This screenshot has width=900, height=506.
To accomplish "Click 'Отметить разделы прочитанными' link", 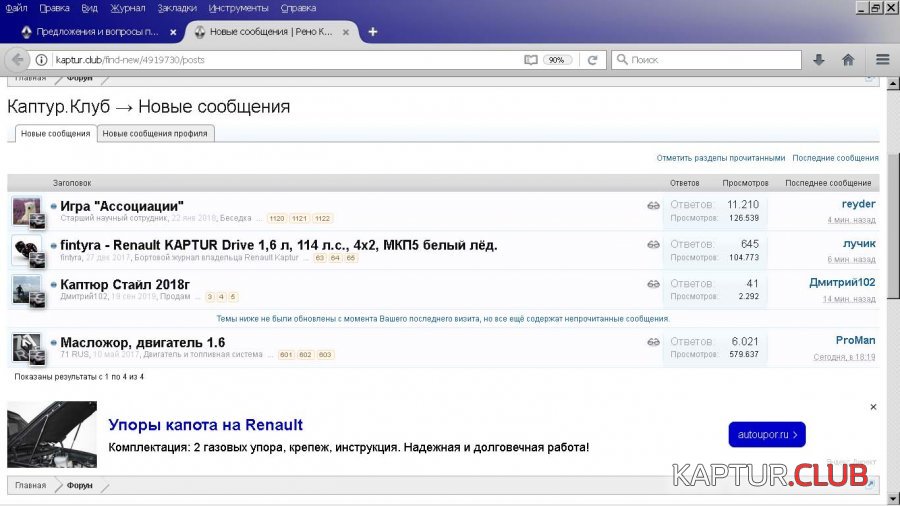I will pyautogui.click(x=720, y=158).
